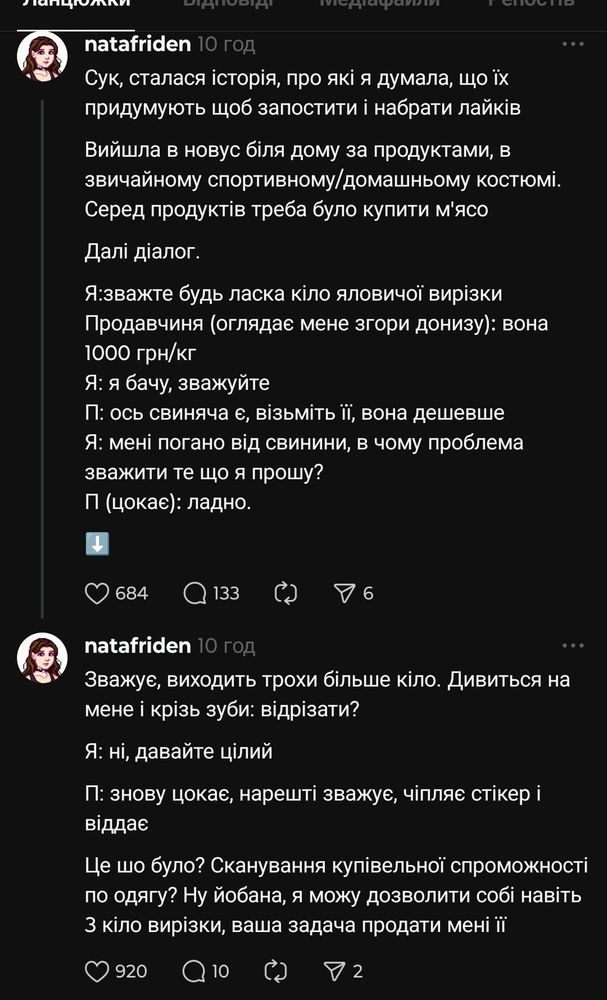Click the first post's 10 год timestamp
This screenshot has height=1000, width=607.
226,44
